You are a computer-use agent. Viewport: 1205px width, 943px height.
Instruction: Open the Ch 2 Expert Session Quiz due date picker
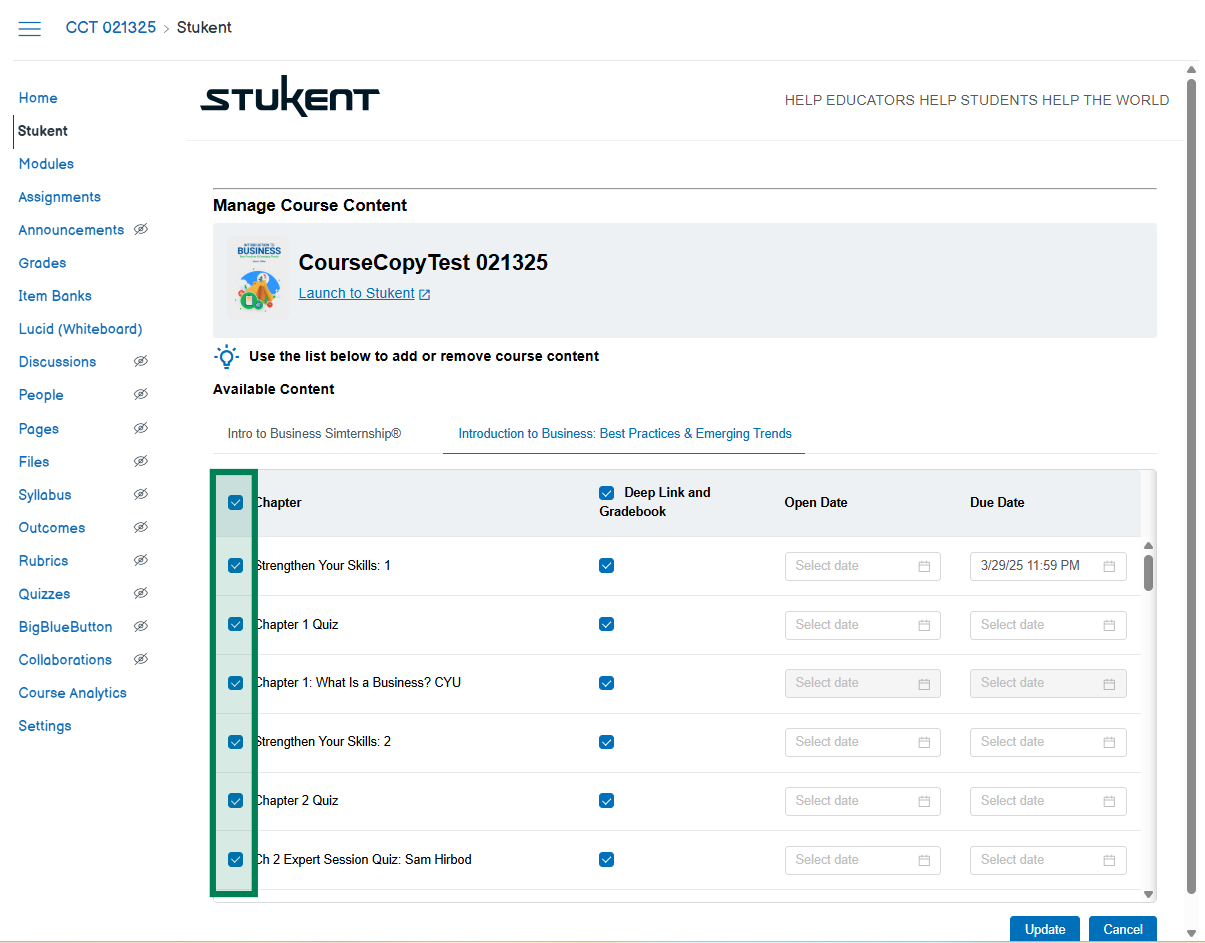[x=1047, y=860]
